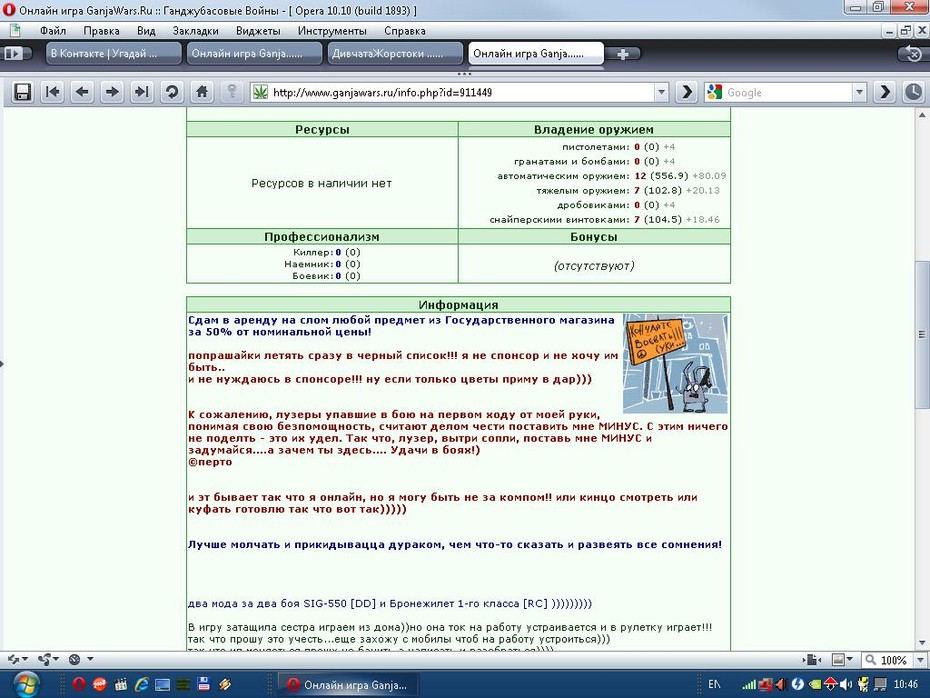Start search with arrow beside Google field
Viewport: 930px width, 698px height.
point(885,92)
